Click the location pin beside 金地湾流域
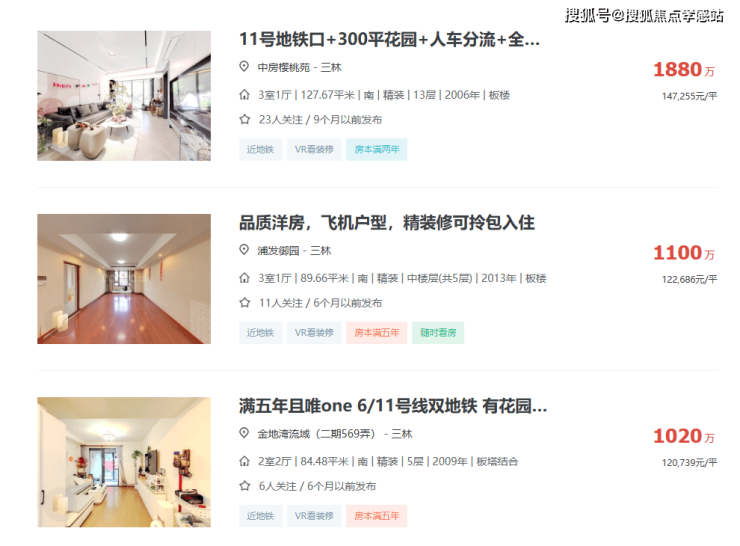 [244, 433]
